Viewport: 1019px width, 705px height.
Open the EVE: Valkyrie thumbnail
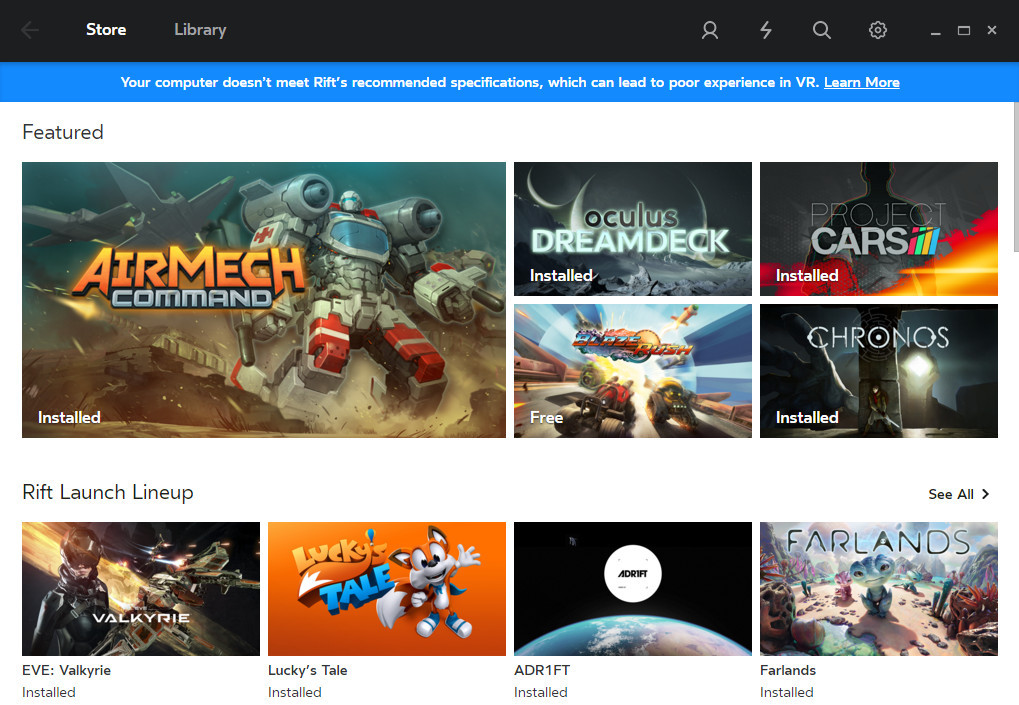(141, 588)
